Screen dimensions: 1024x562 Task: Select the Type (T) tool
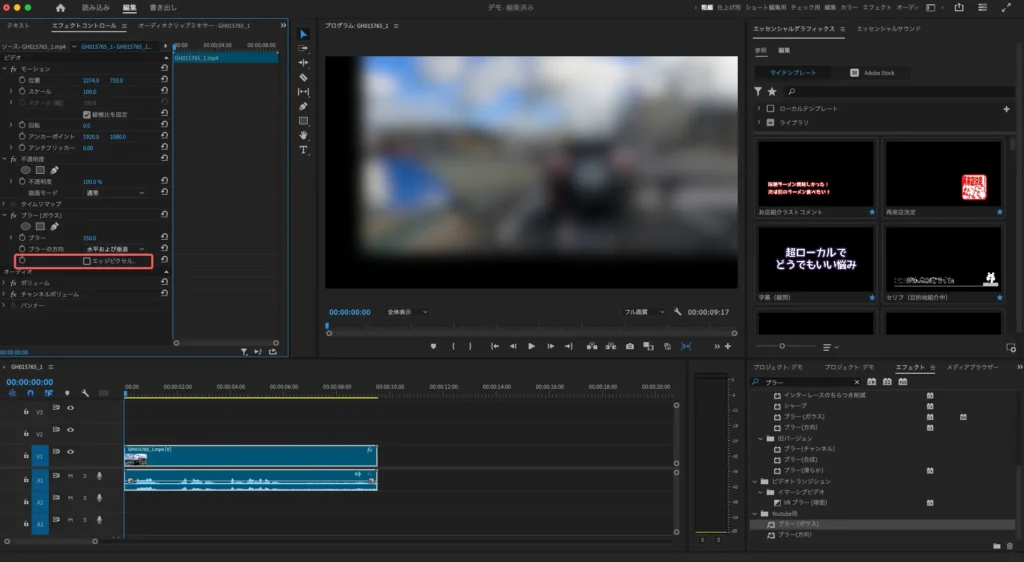(304, 149)
